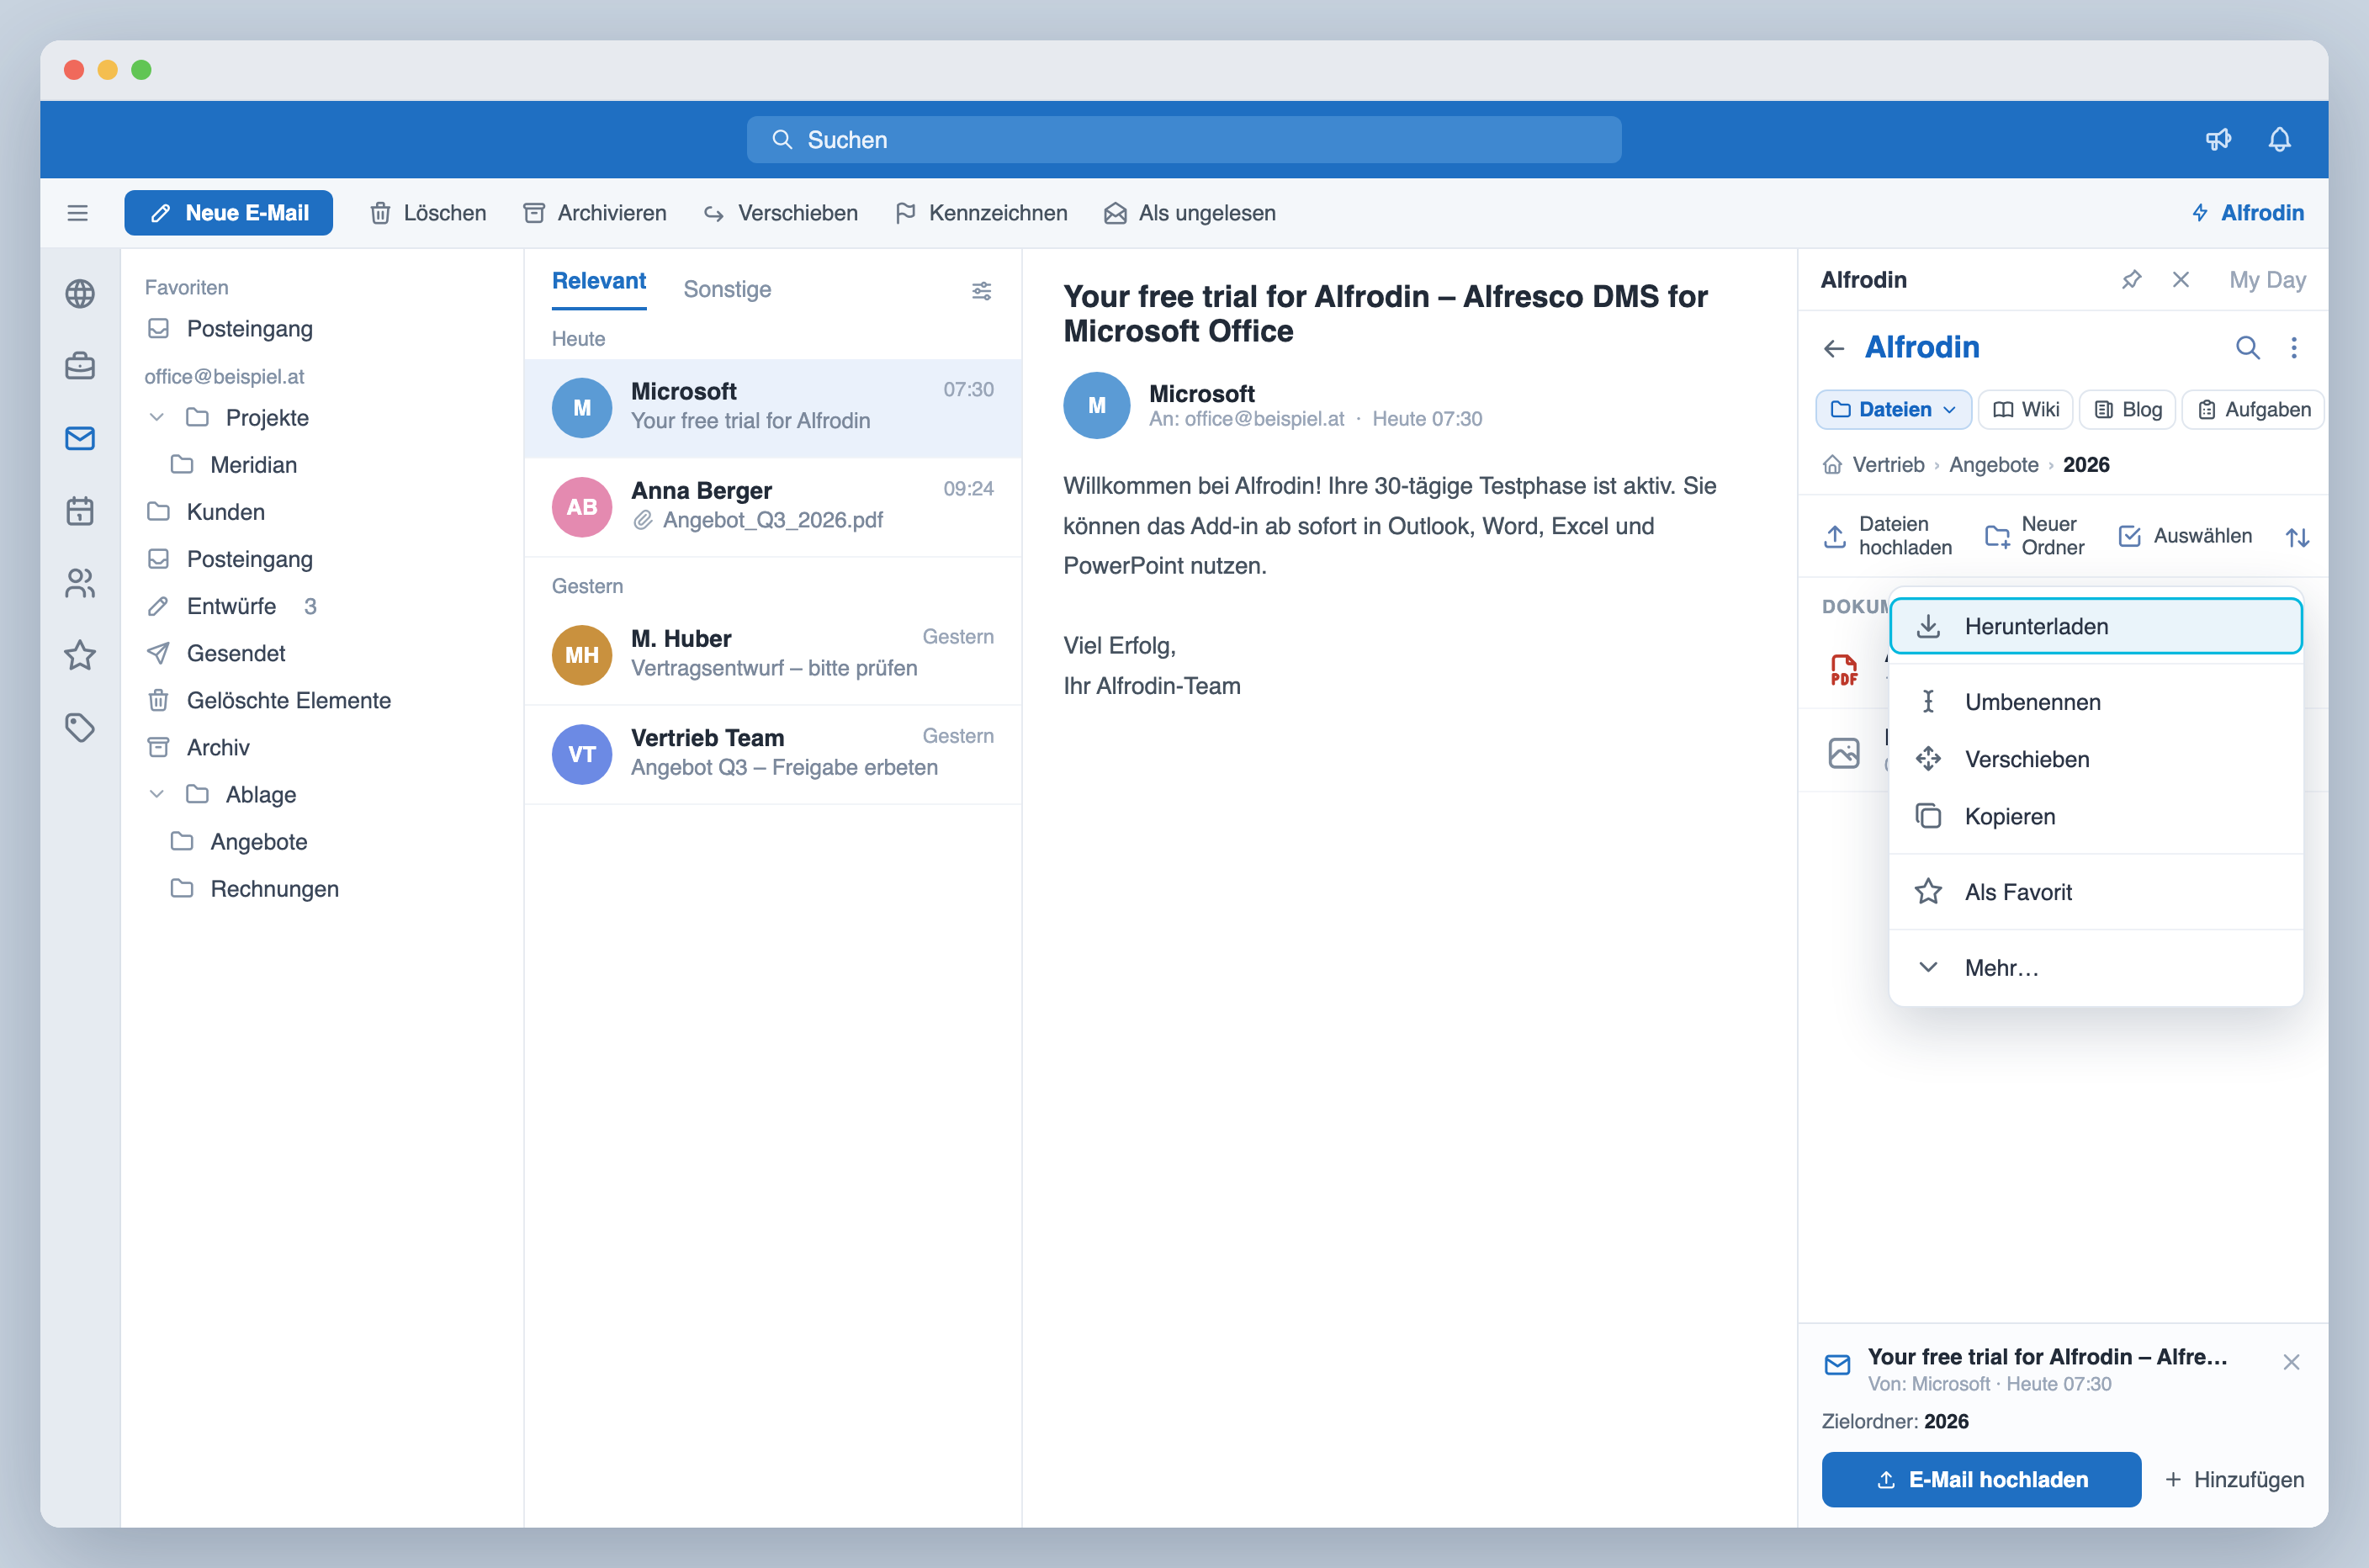Click the image file icon
The image size is (2369, 1568).
click(1843, 752)
